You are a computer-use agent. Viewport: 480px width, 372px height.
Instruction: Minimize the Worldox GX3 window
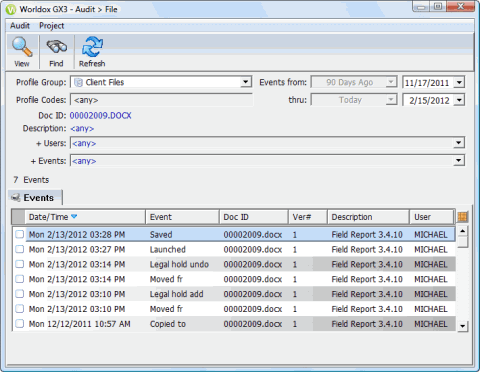pos(421,7)
